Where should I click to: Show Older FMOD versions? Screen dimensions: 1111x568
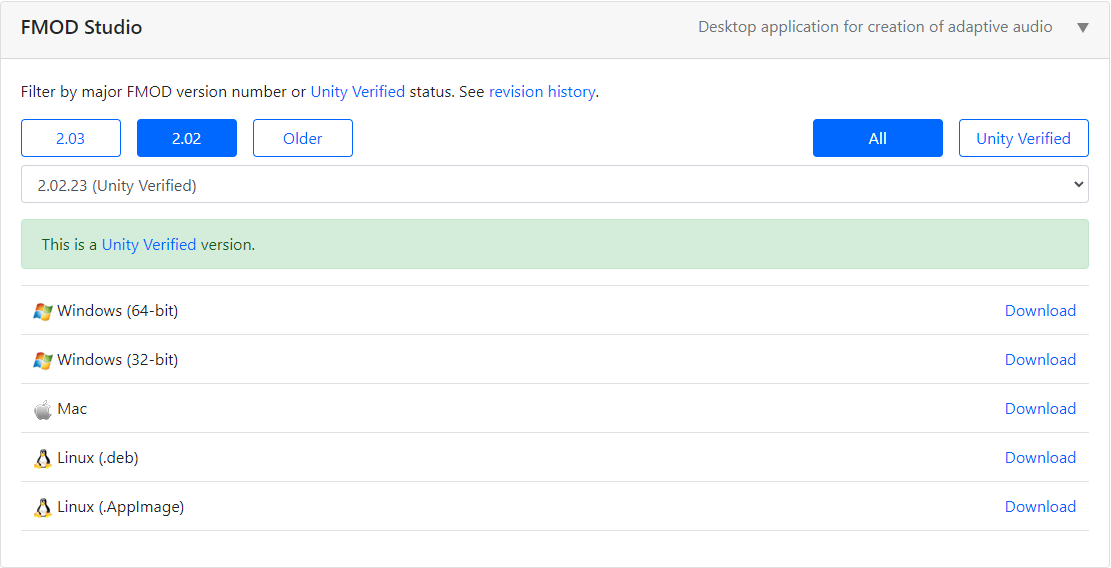pyautogui.click(x=303, y=139)
